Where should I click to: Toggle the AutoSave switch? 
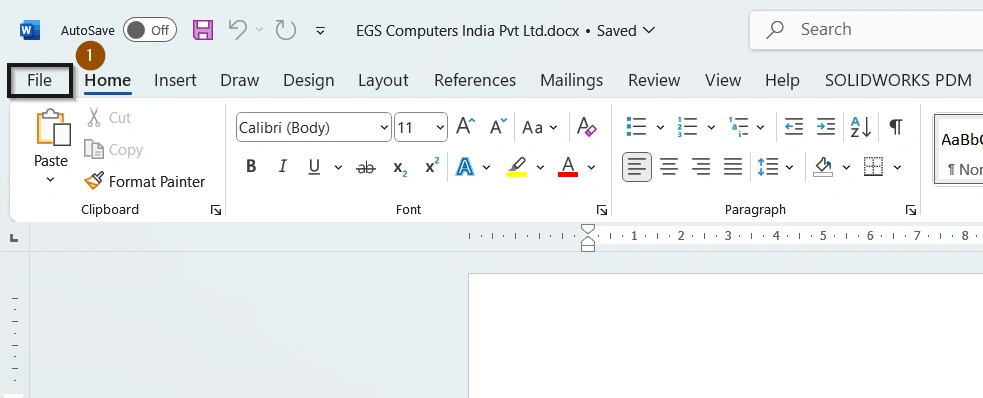click(150, 30)
